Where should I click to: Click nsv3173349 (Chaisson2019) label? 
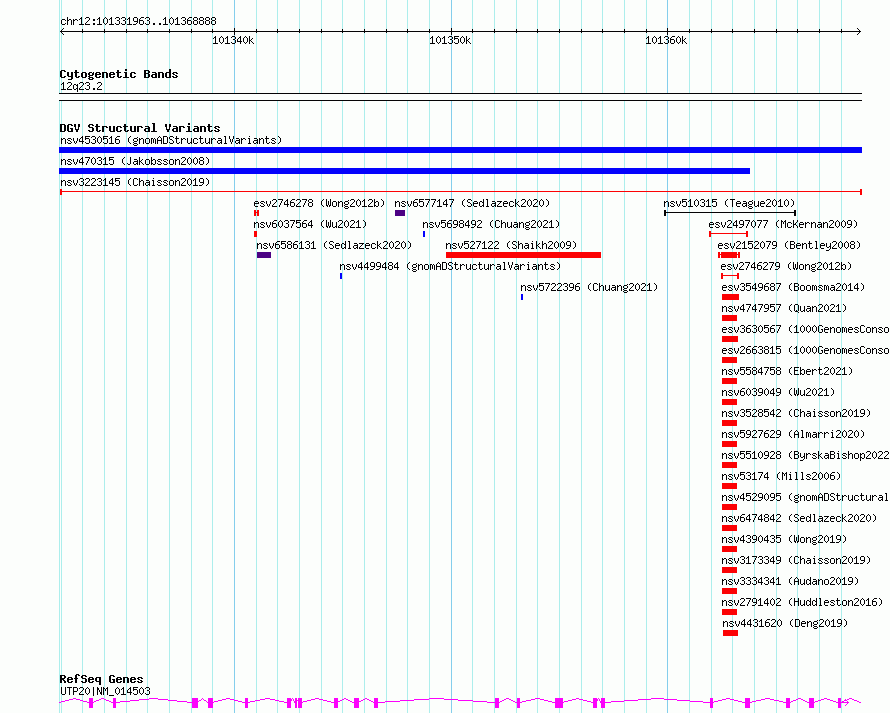pyautogui.click(x=796, y=560)
